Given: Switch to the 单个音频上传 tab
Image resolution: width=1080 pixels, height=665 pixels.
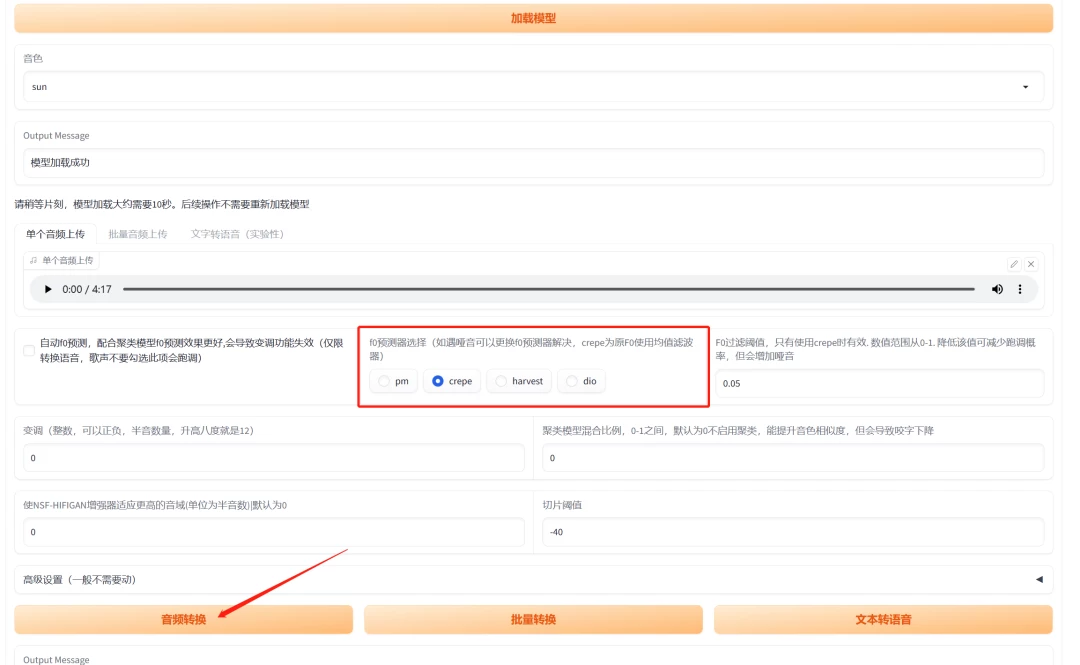Looking at the screenshot, I should point(55,234).
